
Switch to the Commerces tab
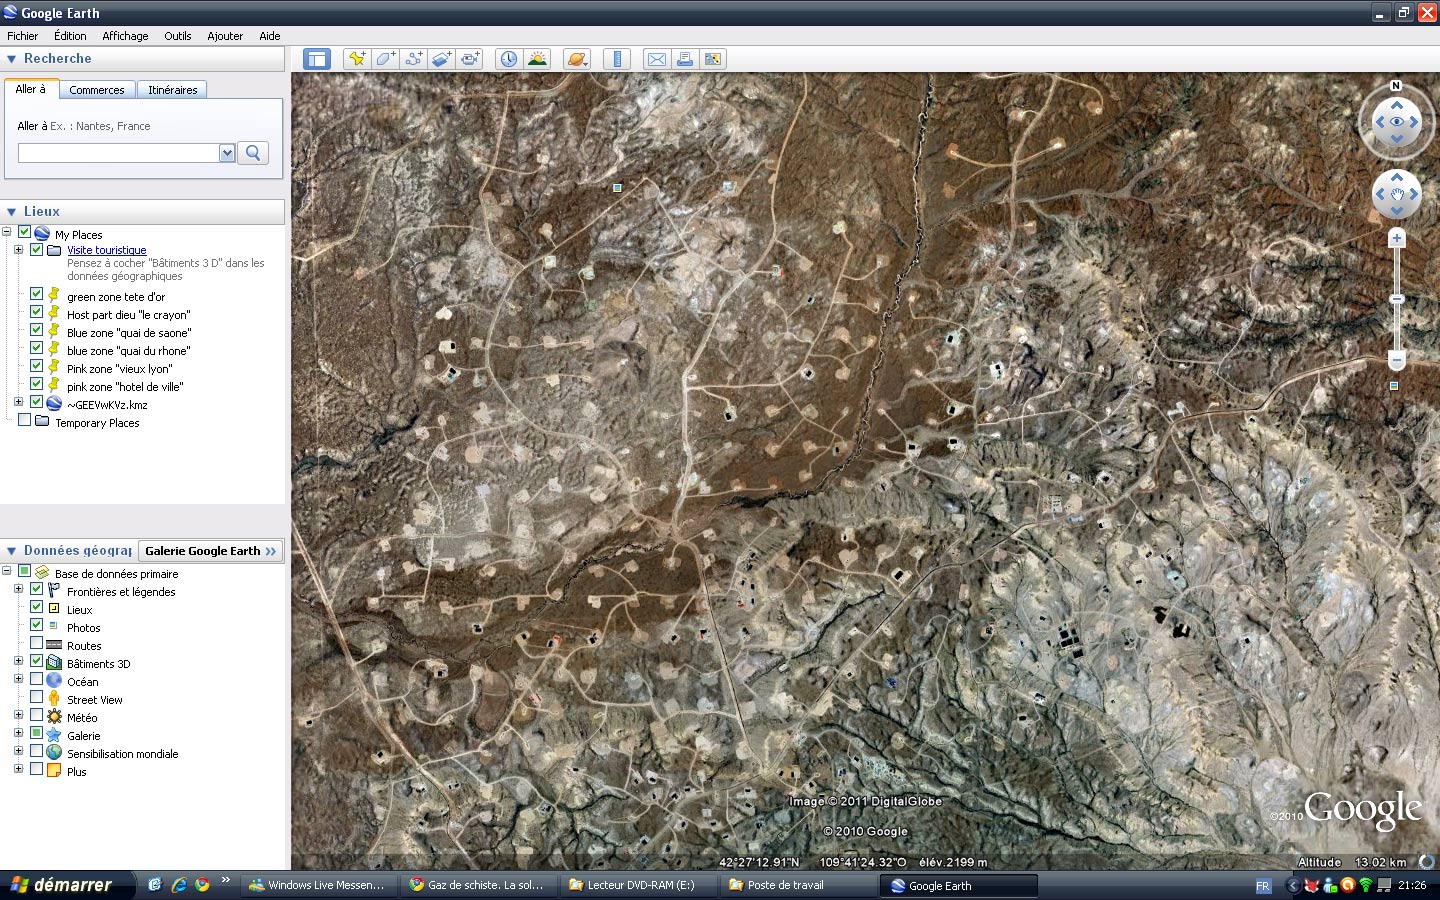click(97, 90)
